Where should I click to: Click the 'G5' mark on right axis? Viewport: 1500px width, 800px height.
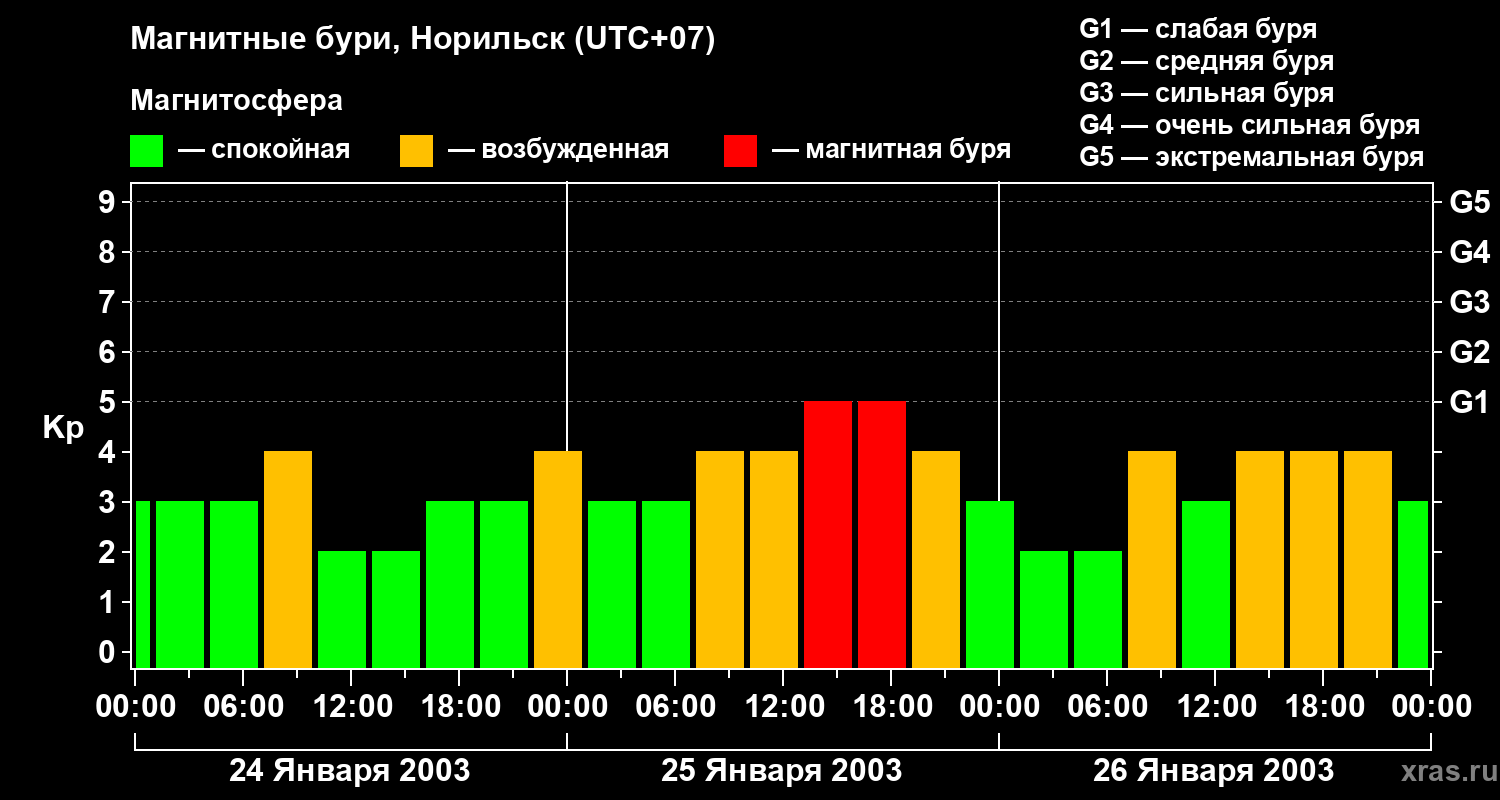[x=1469, y=202]
